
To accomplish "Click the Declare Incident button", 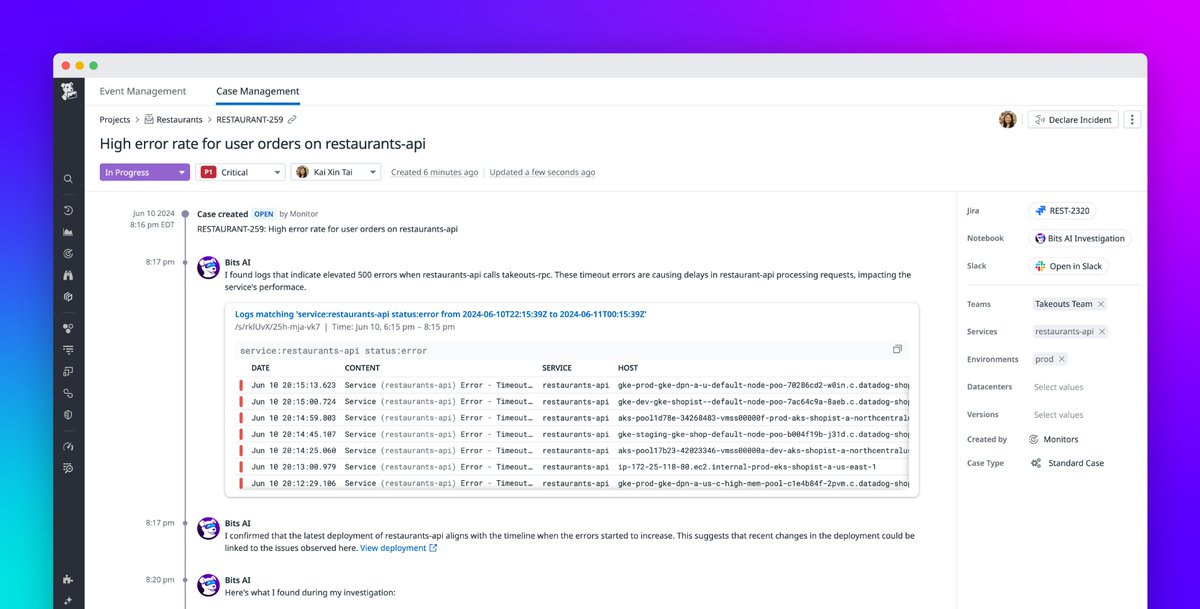I will pos(1072,119).
